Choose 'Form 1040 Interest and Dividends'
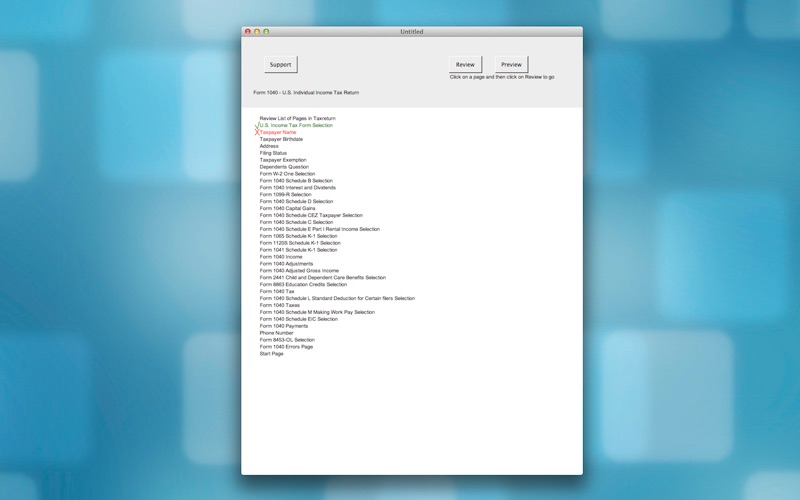Viewport: 800px width, 500px height. [297, 188]
